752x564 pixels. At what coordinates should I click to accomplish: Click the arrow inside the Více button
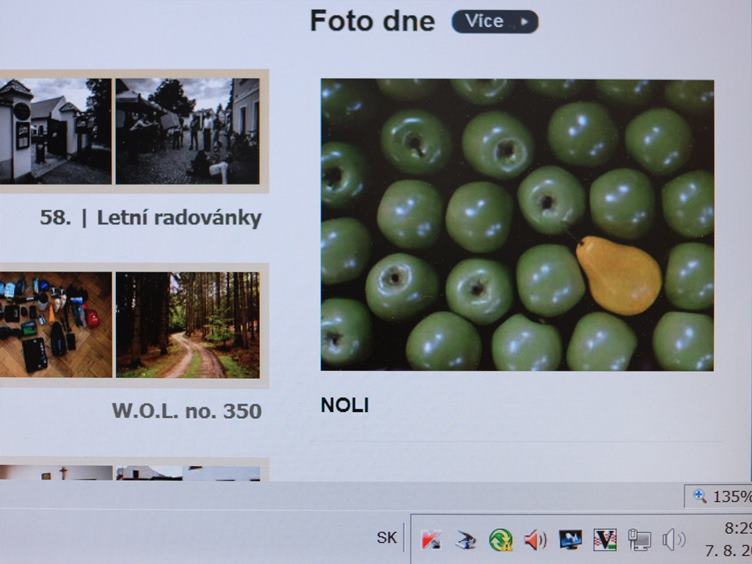524,22
